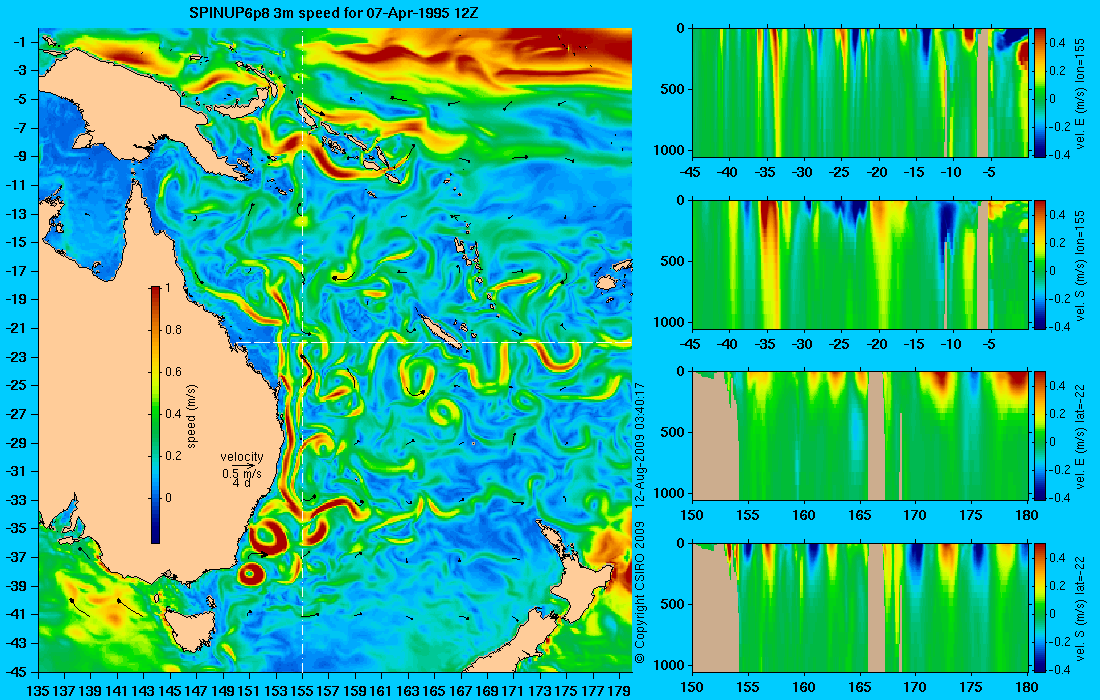Click the '12-Aug-2009 03:40:17' timestamp
Image resolution: width=1100 pixels, height=700 pixels.
click(x=639, y=445)
